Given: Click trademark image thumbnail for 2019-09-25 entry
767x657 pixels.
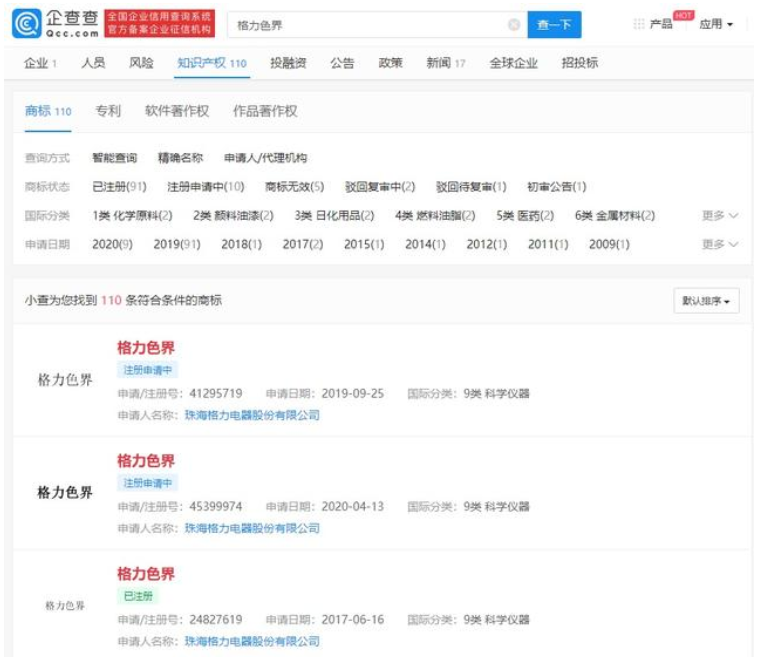Looking at the screenshot, I should pos(65,380).
